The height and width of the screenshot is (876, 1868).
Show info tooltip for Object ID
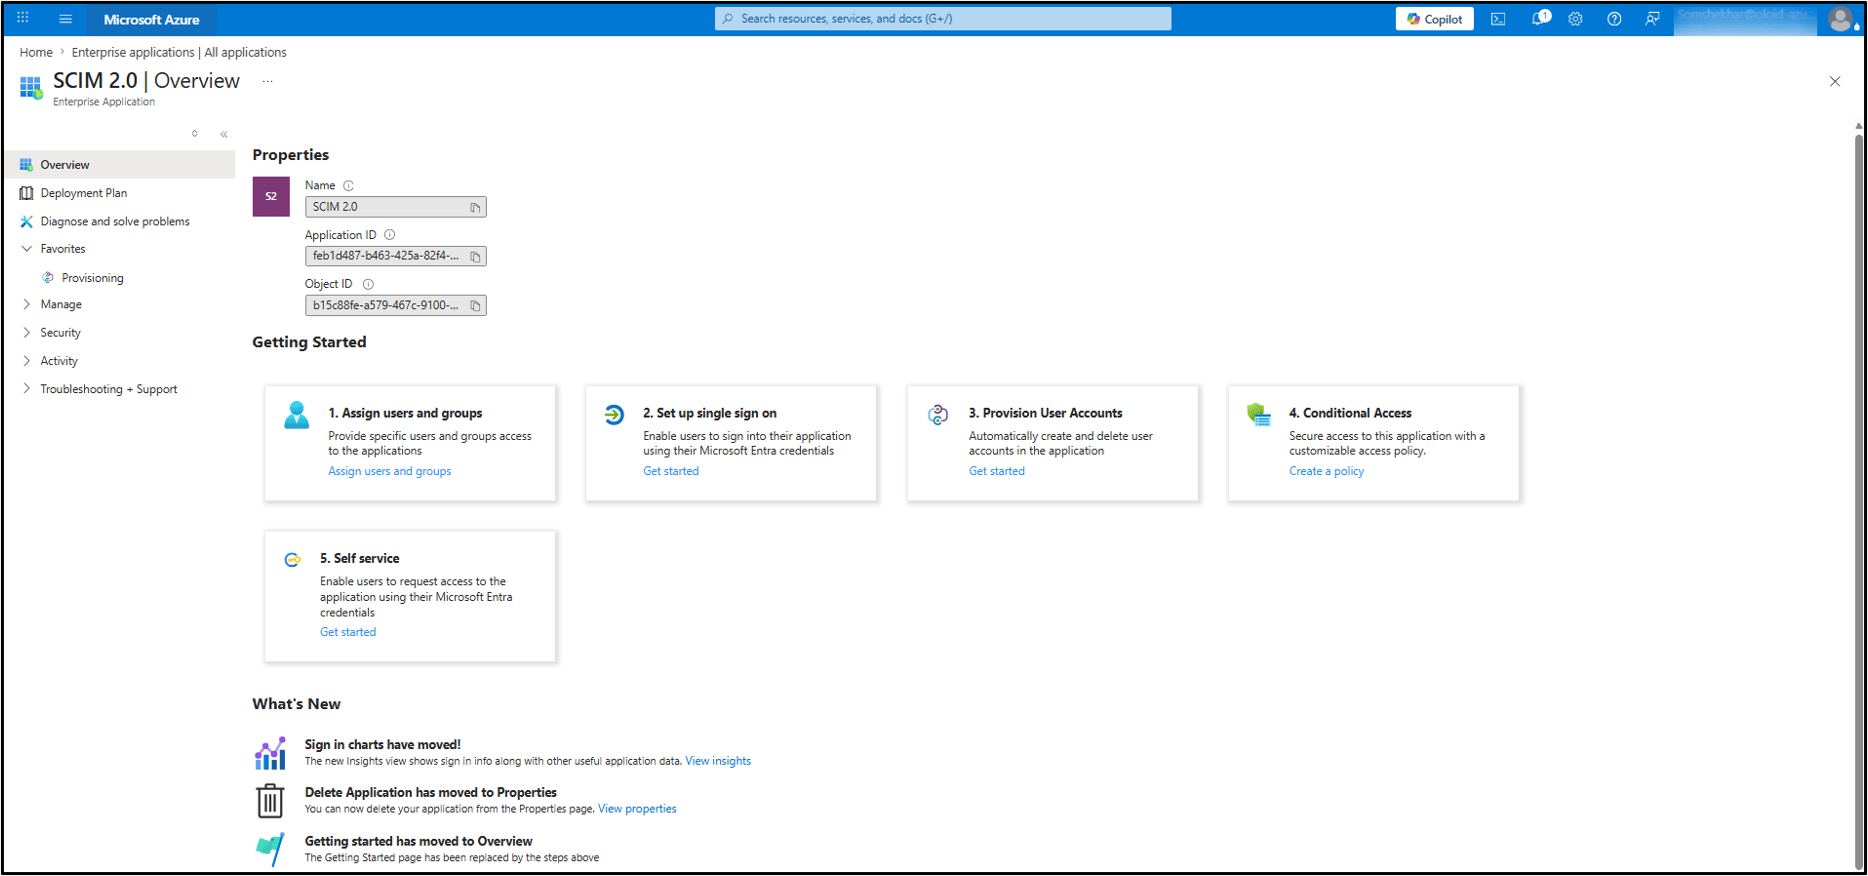pyautogui.click(x=368, y=284)
